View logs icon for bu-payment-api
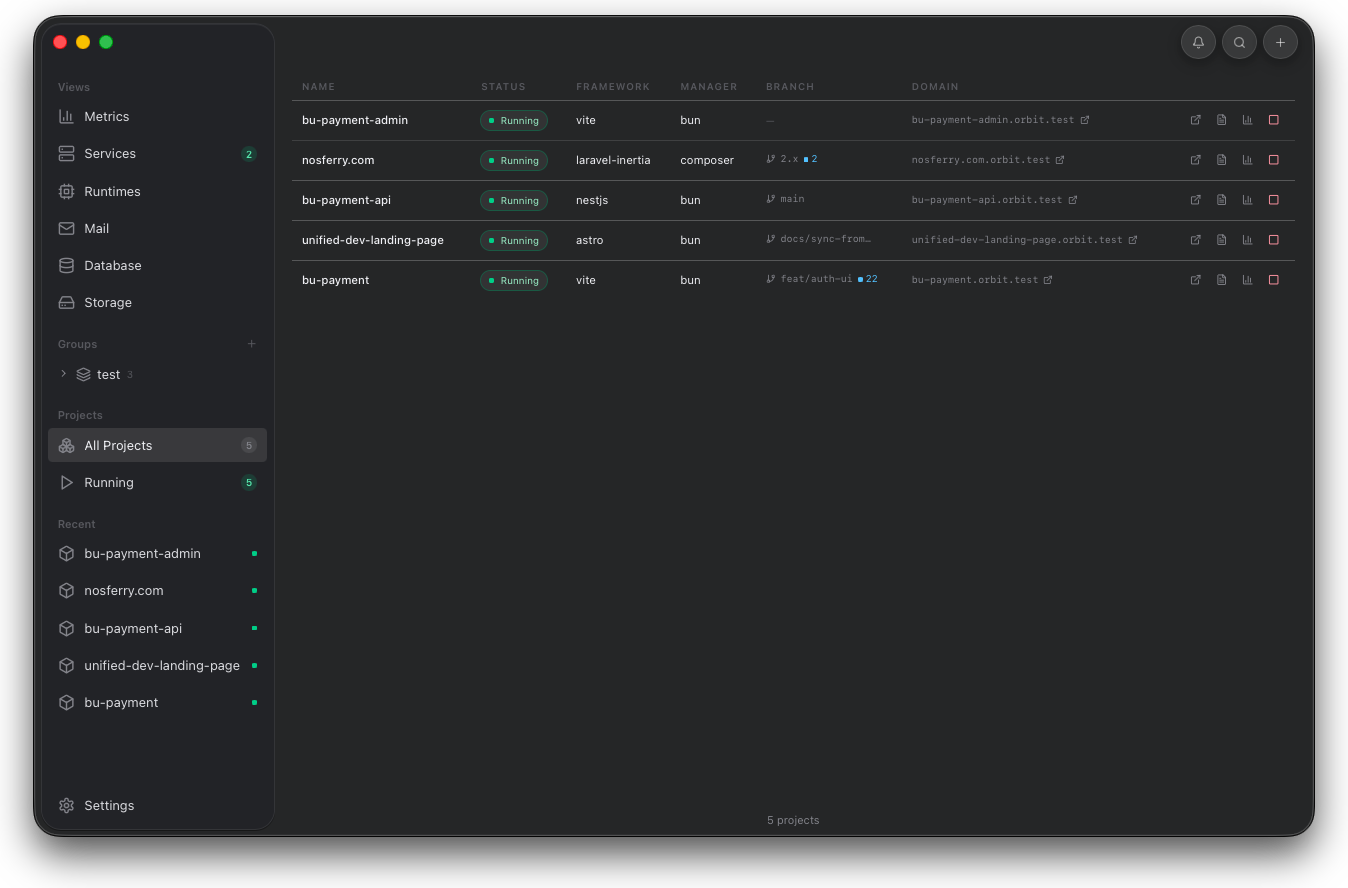 1221,200
